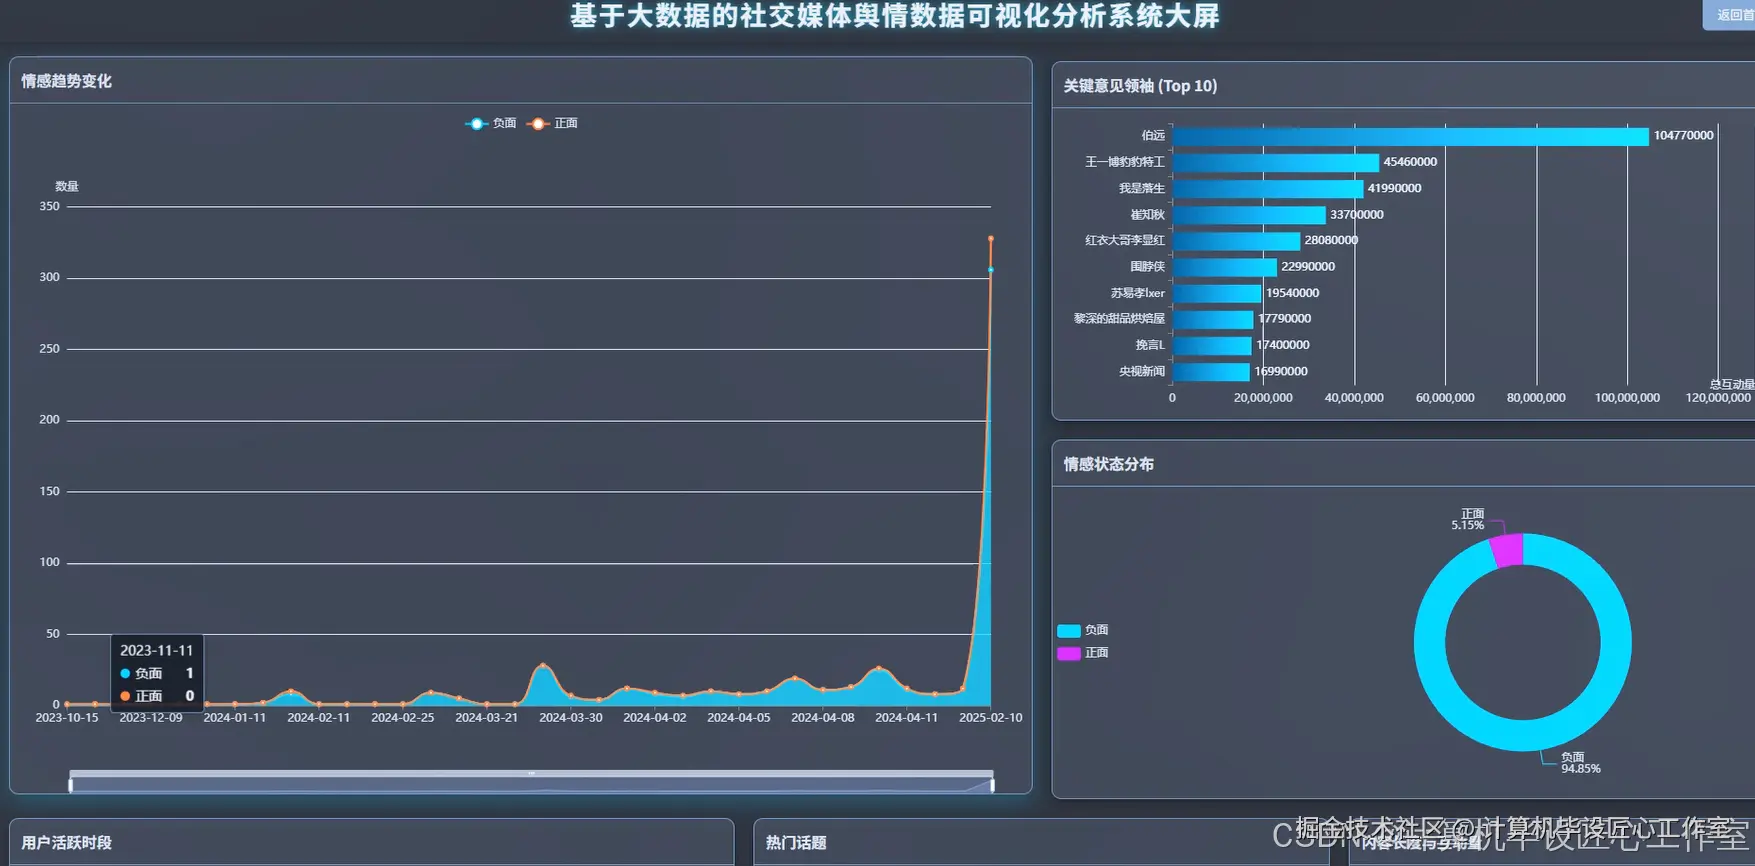
Task: Click the 2024-02-25 date label
Action: coord(403,718)
